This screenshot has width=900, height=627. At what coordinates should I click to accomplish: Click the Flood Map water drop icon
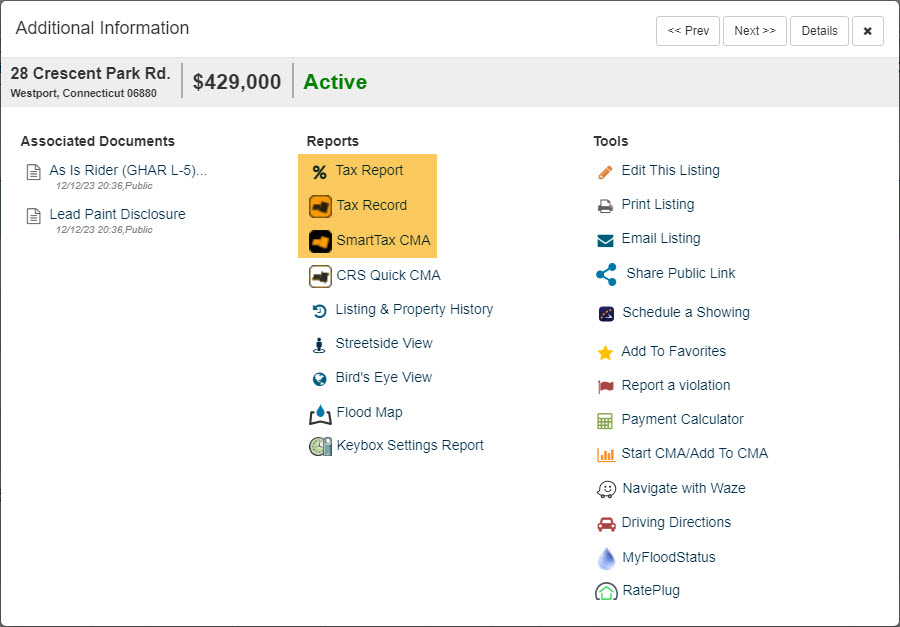click(320, 414)
